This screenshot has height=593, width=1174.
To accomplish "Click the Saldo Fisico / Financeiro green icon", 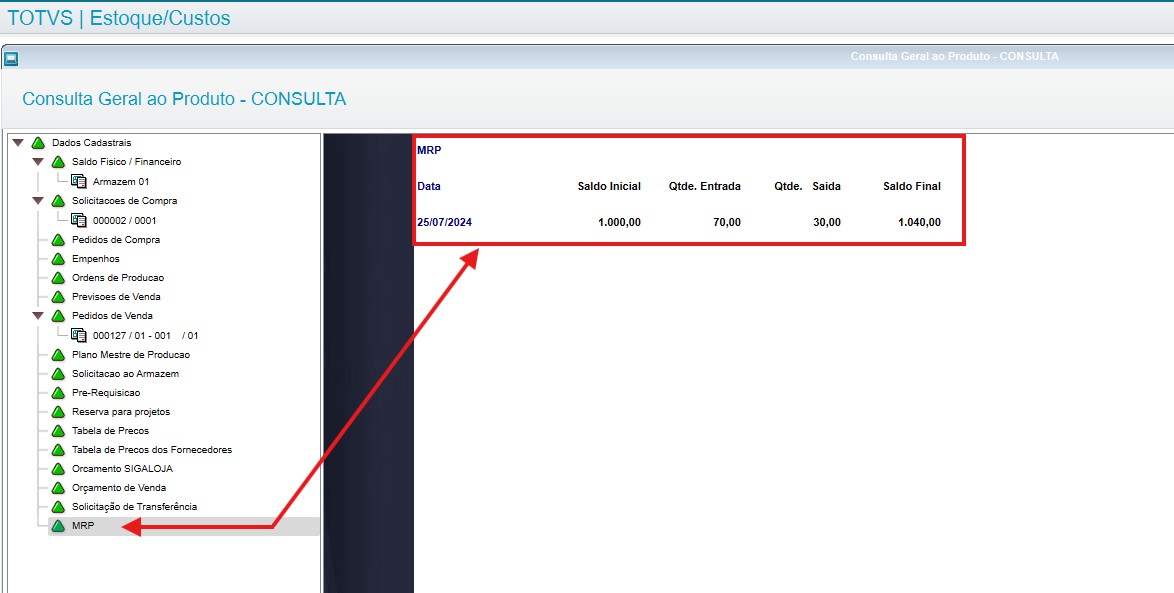I will (x=58, y=162).
